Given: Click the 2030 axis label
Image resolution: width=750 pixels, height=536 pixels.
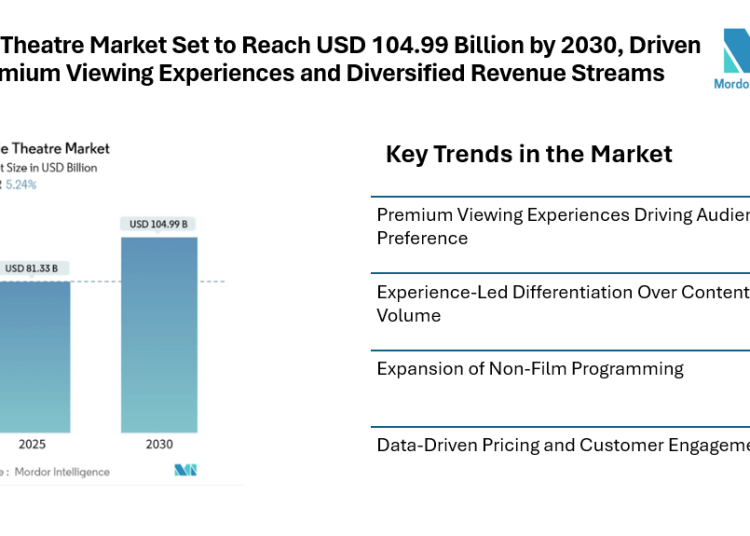Looking at the screenshot, I should 159,443.
